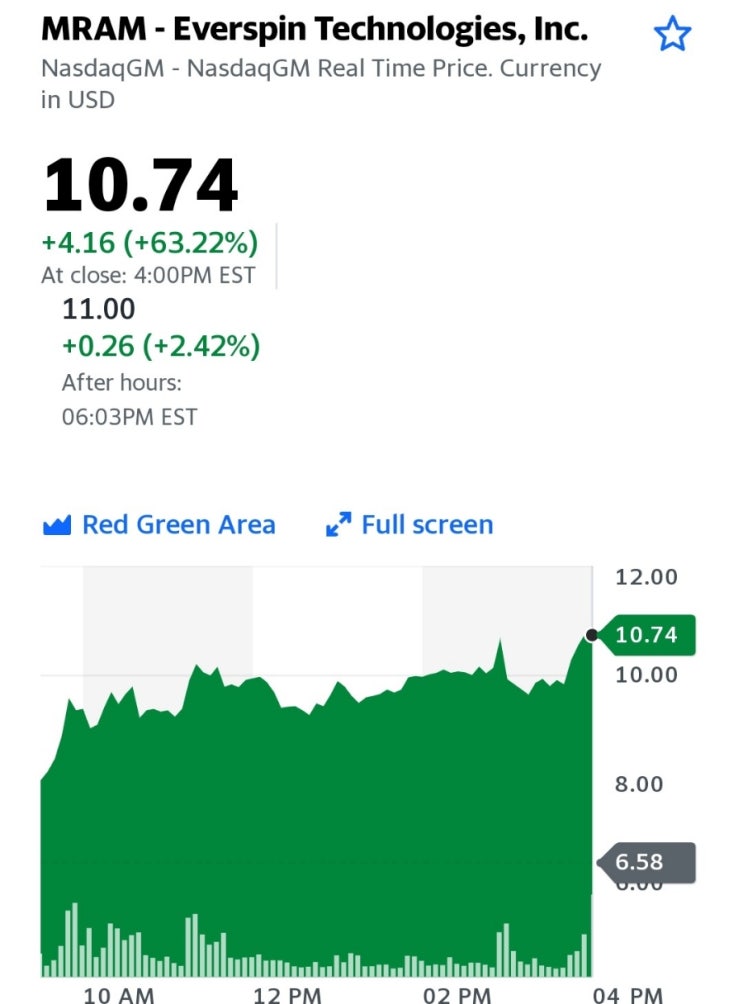Image resolution: width=743 pixels, height=1004 pixels.
Task: Click the volume bar spike after 02 PM
Action: point(506,950)
